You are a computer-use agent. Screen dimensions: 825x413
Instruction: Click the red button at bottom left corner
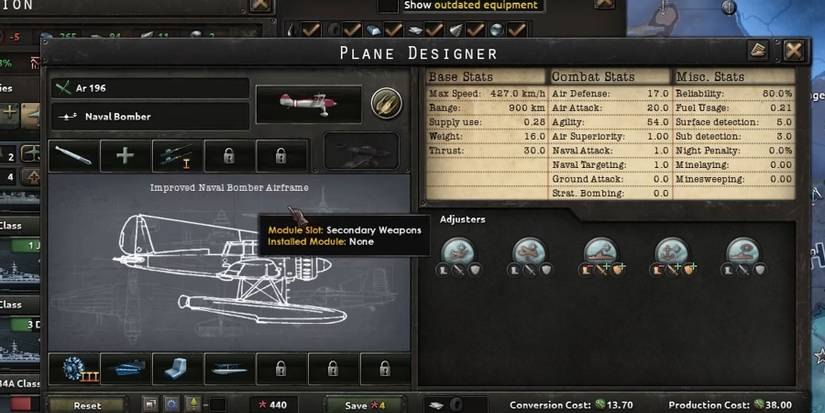pos(21,405)
